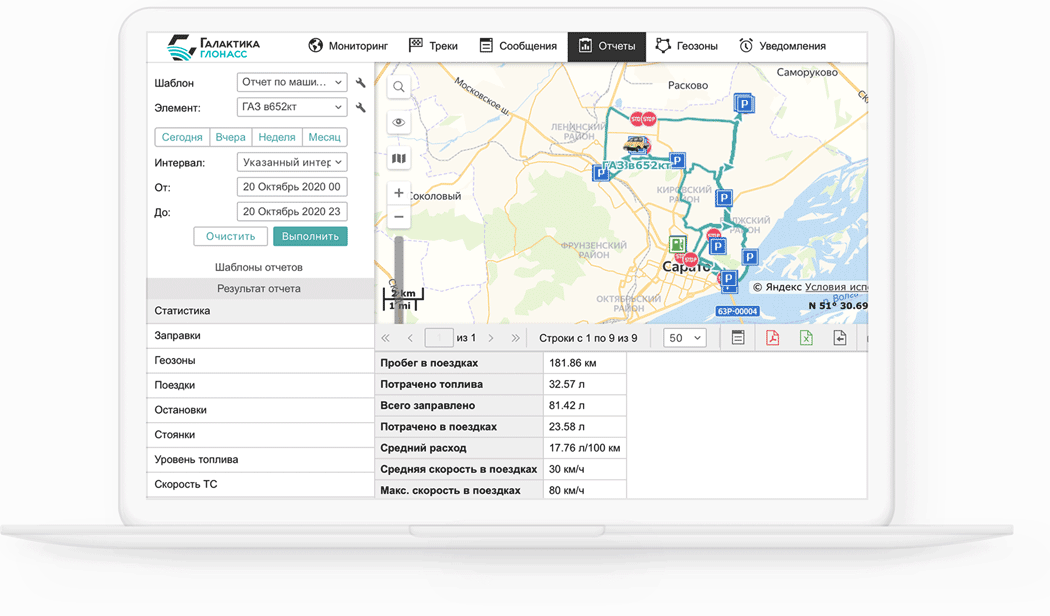1050x616 pixels.
Task: Select the Неделя period button
Action: point(277,137)
